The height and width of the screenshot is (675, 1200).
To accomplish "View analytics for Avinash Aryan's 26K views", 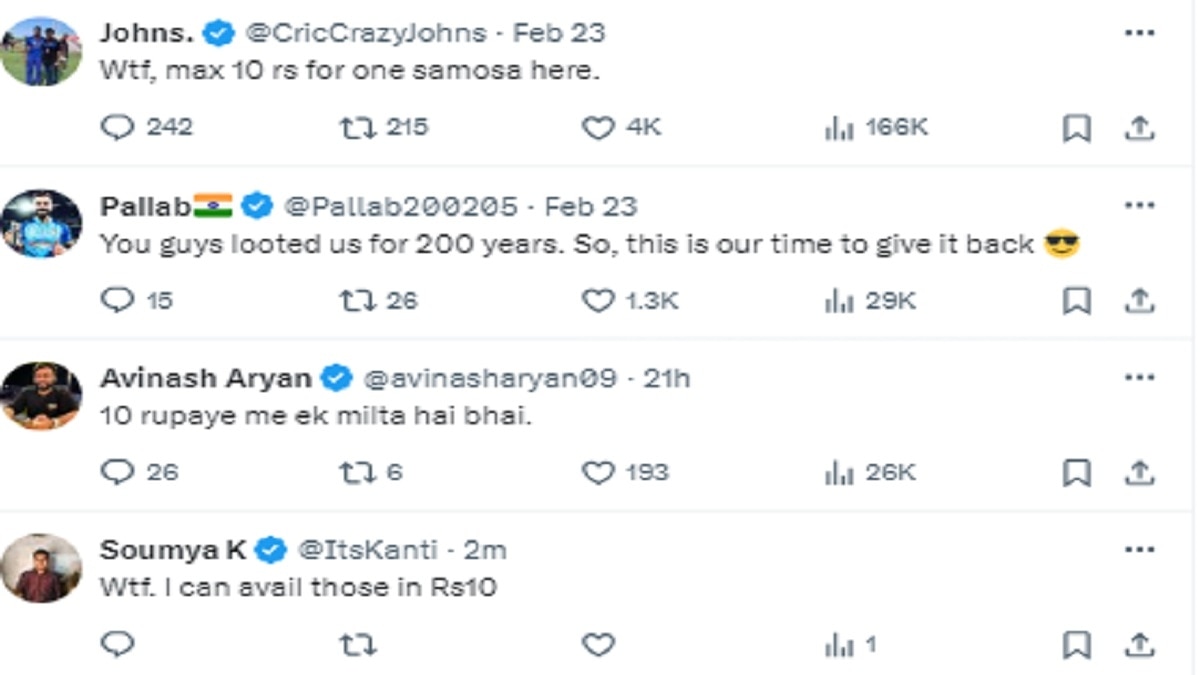I will (838, 472).
